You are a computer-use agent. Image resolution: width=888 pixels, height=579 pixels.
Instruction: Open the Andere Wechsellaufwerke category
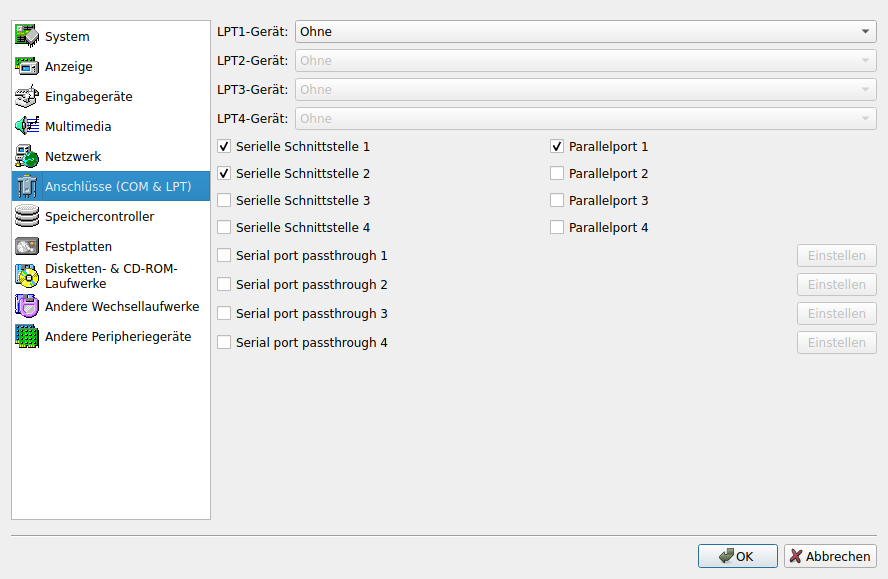[x=121, y=307]
